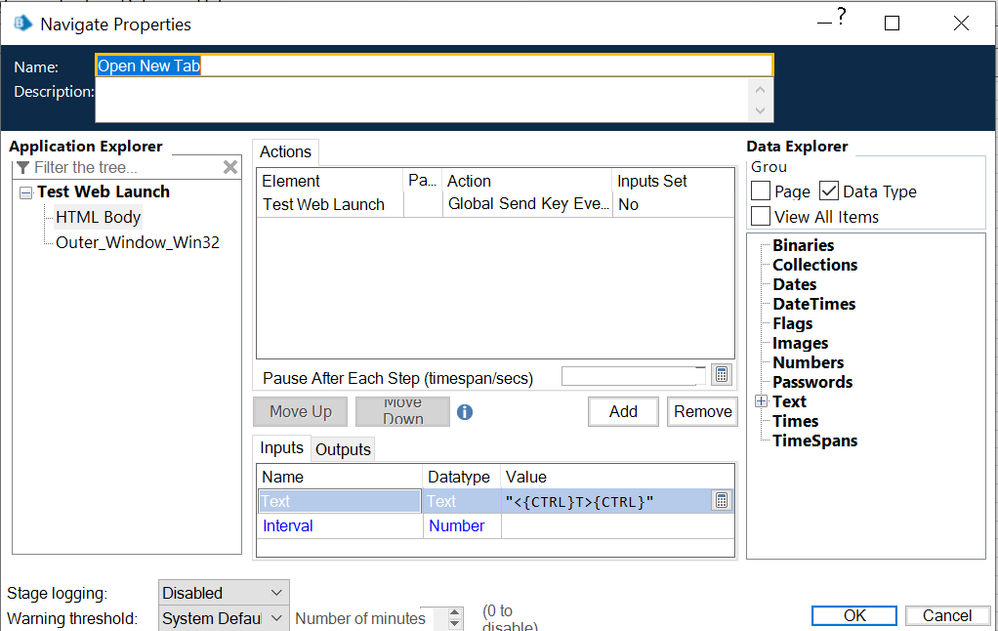
Task: Select Collections in Data Explorer
Action: click(x=815, y=265)
